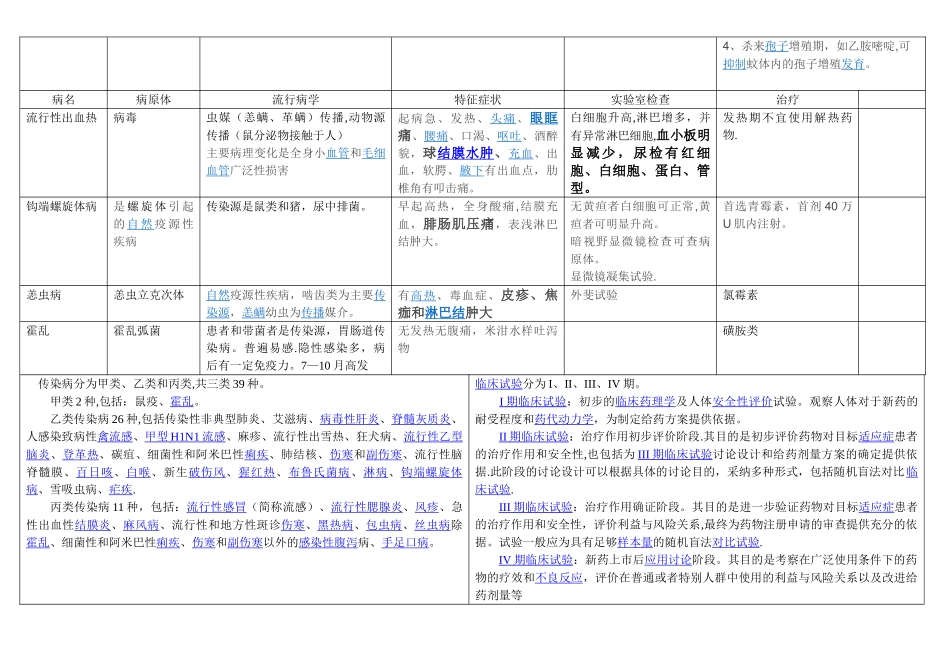Viewport: 950px width, 672px height.
Task: Follow the 风疹 hyperlink
Action: pyautogui.click(x=427, y=507)
